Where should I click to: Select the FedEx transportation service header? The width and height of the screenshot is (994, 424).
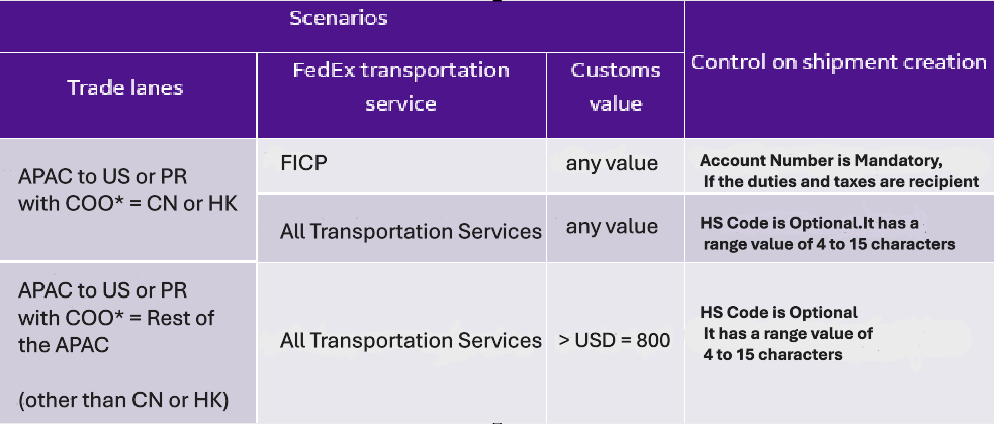pos(400,87)
